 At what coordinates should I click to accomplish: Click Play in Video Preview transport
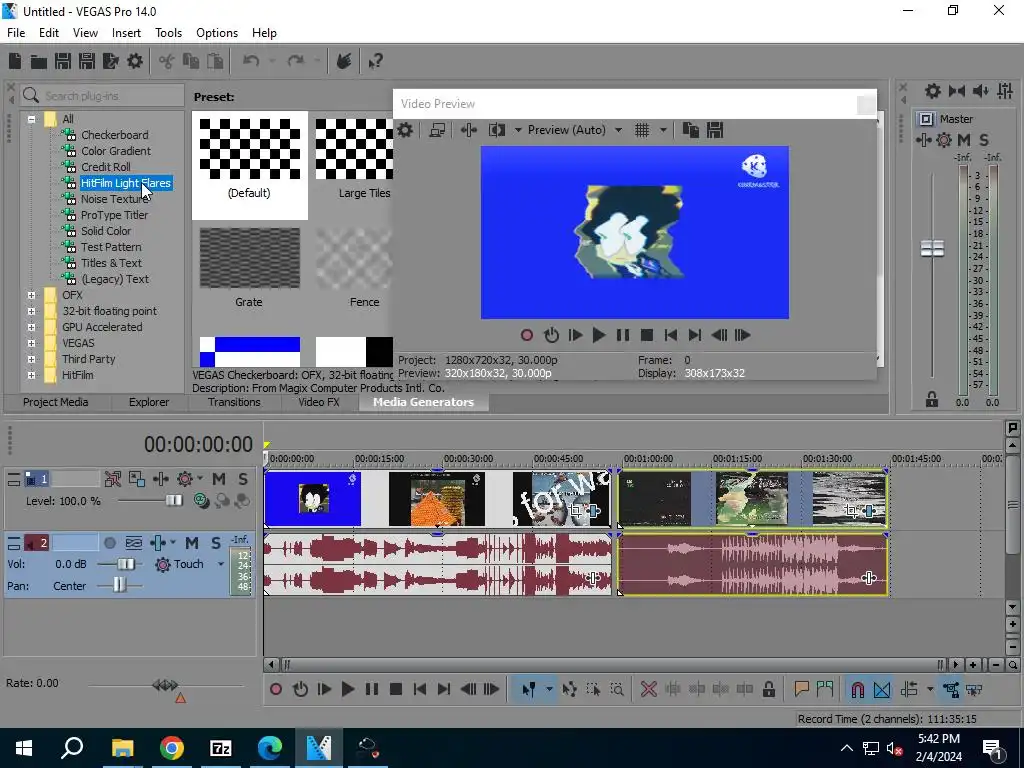[598, 336]
